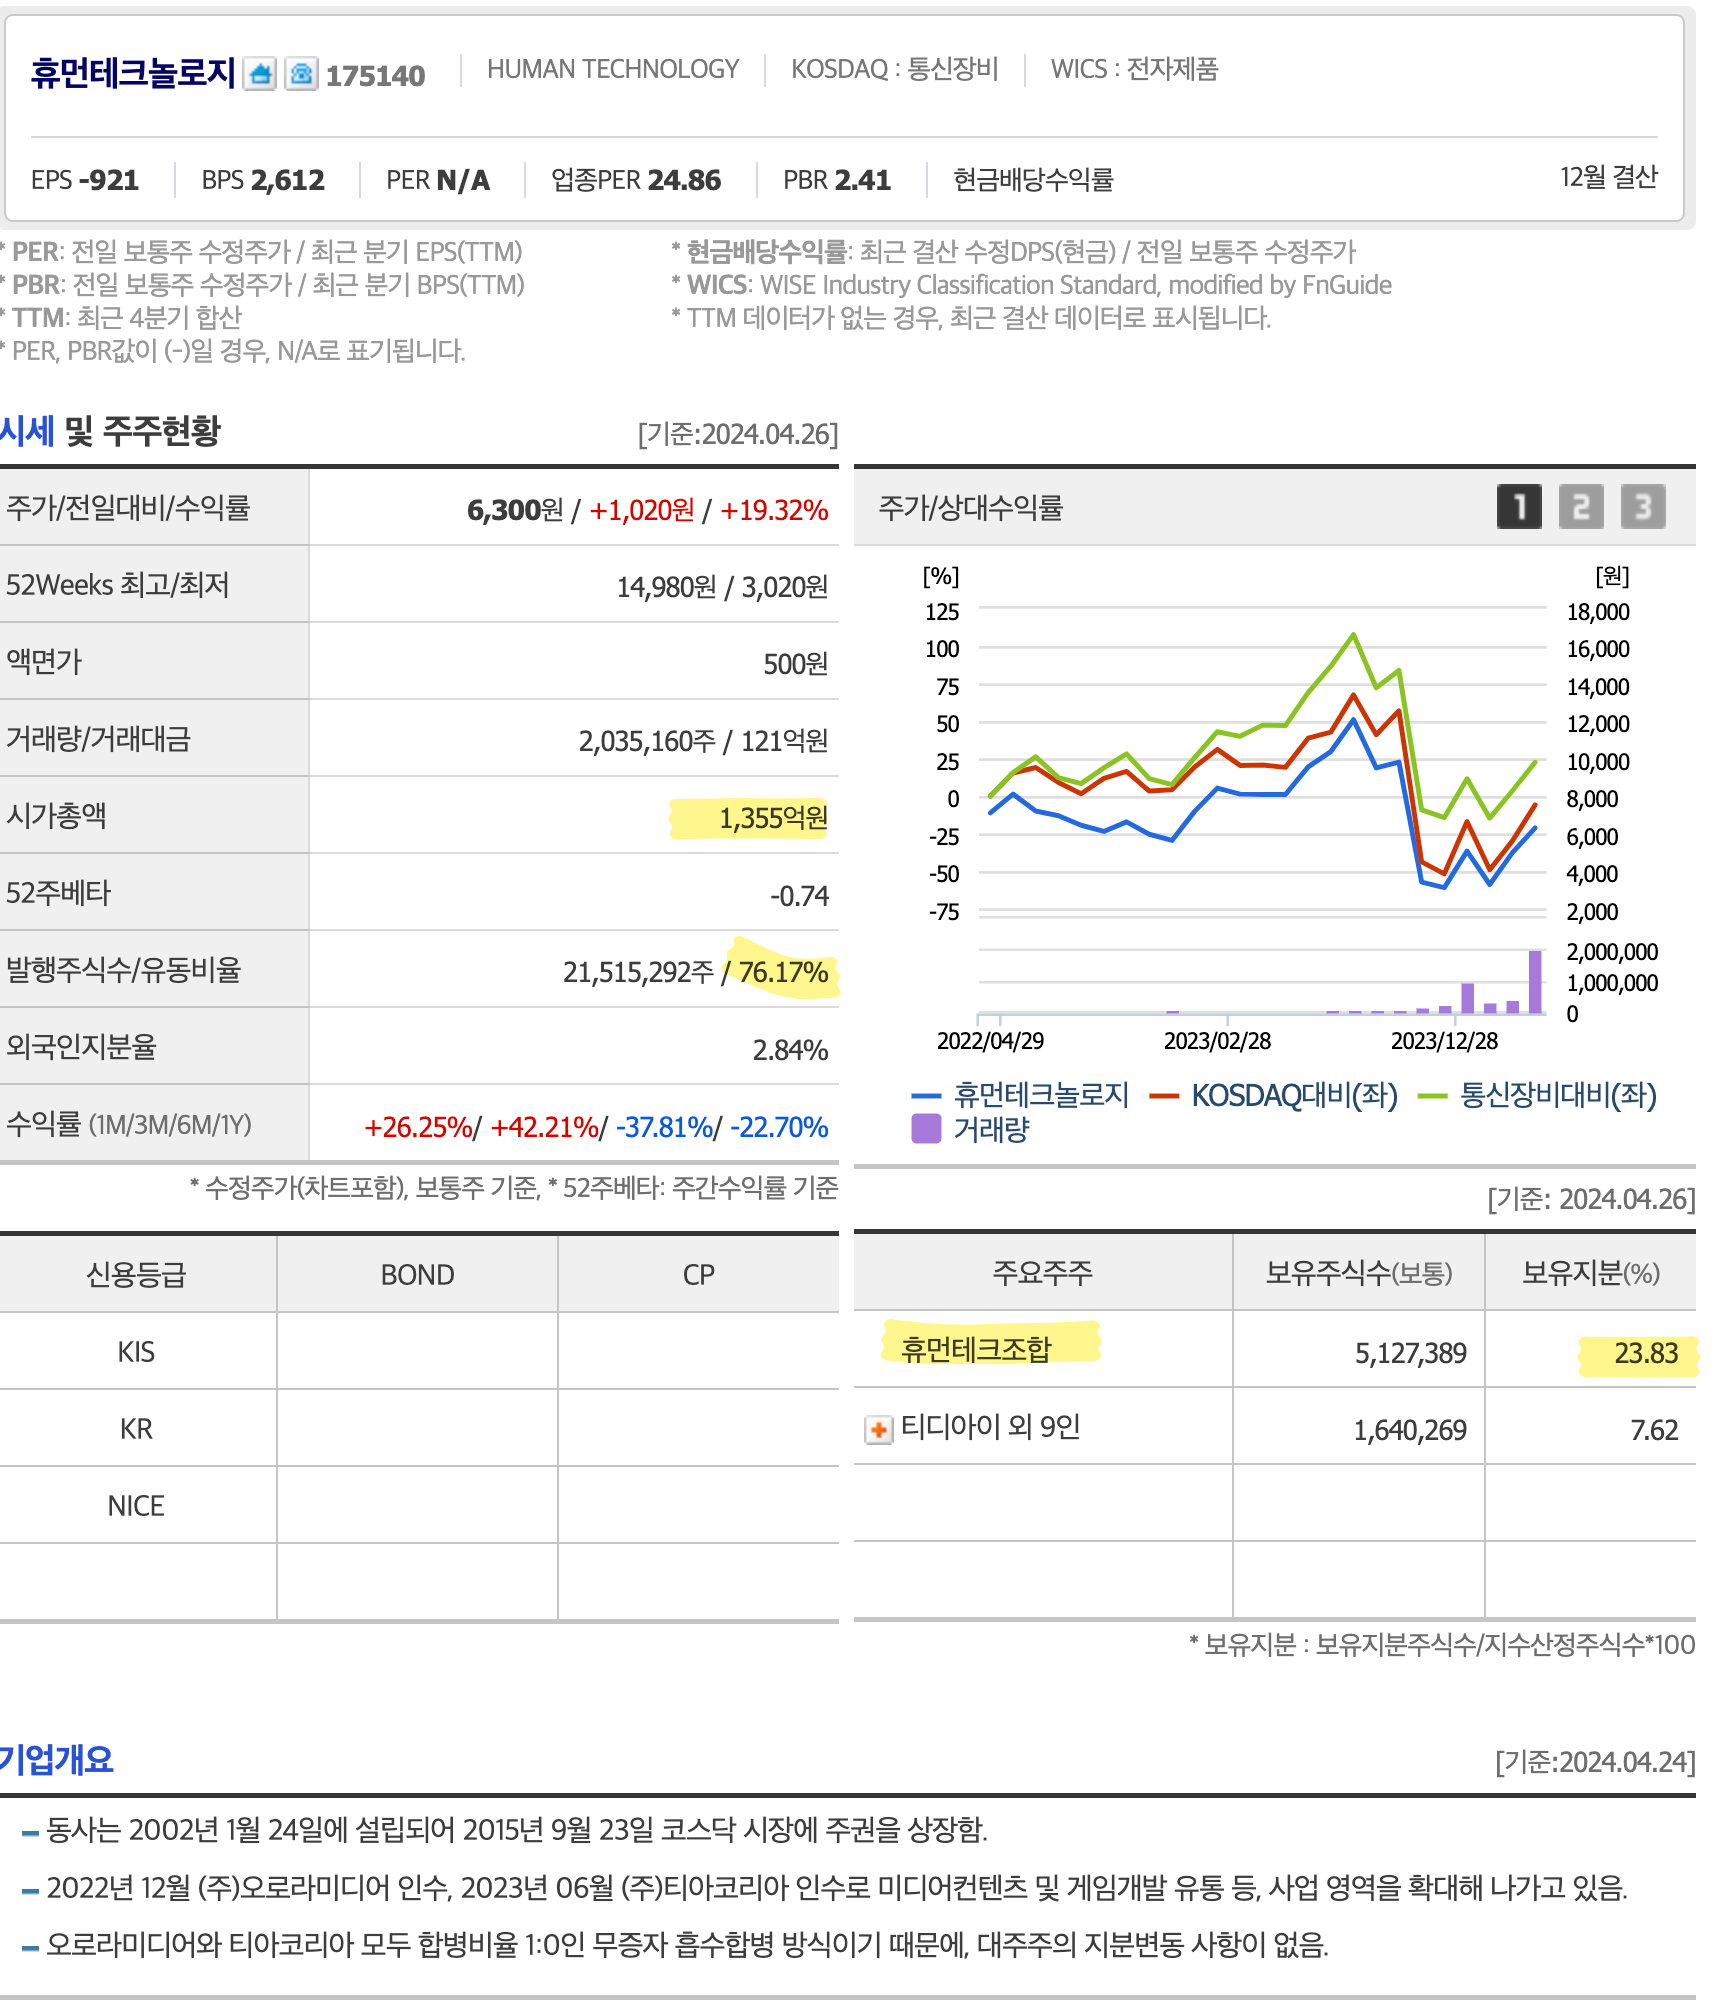Click the 액면가 500원 value

(796, 664)
